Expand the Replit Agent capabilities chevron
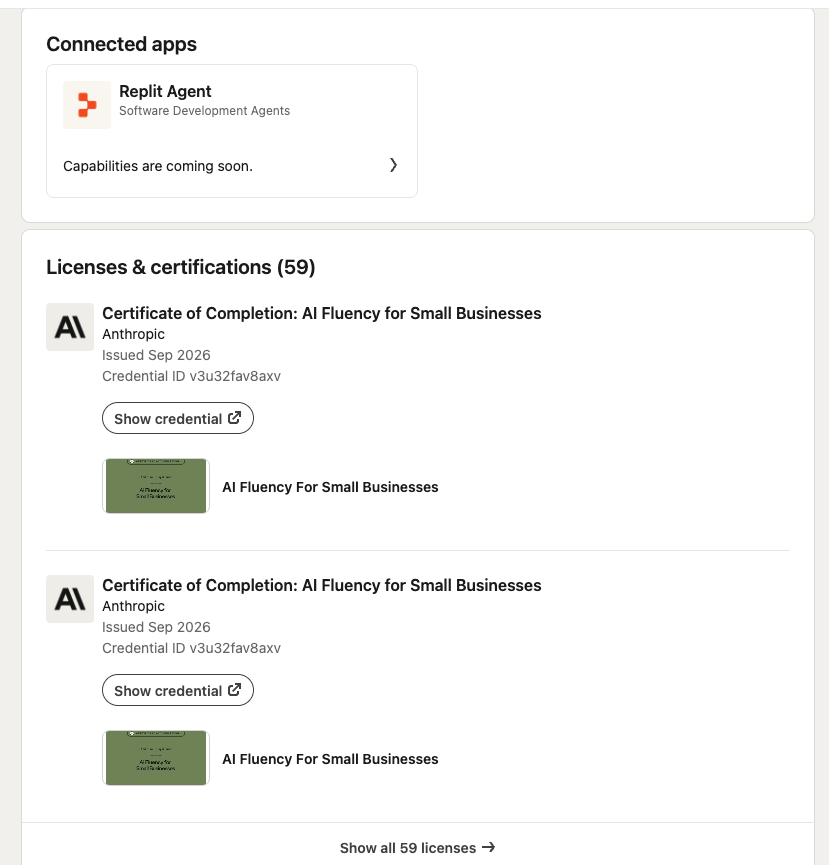829x865 pixels. pos(393,165)
